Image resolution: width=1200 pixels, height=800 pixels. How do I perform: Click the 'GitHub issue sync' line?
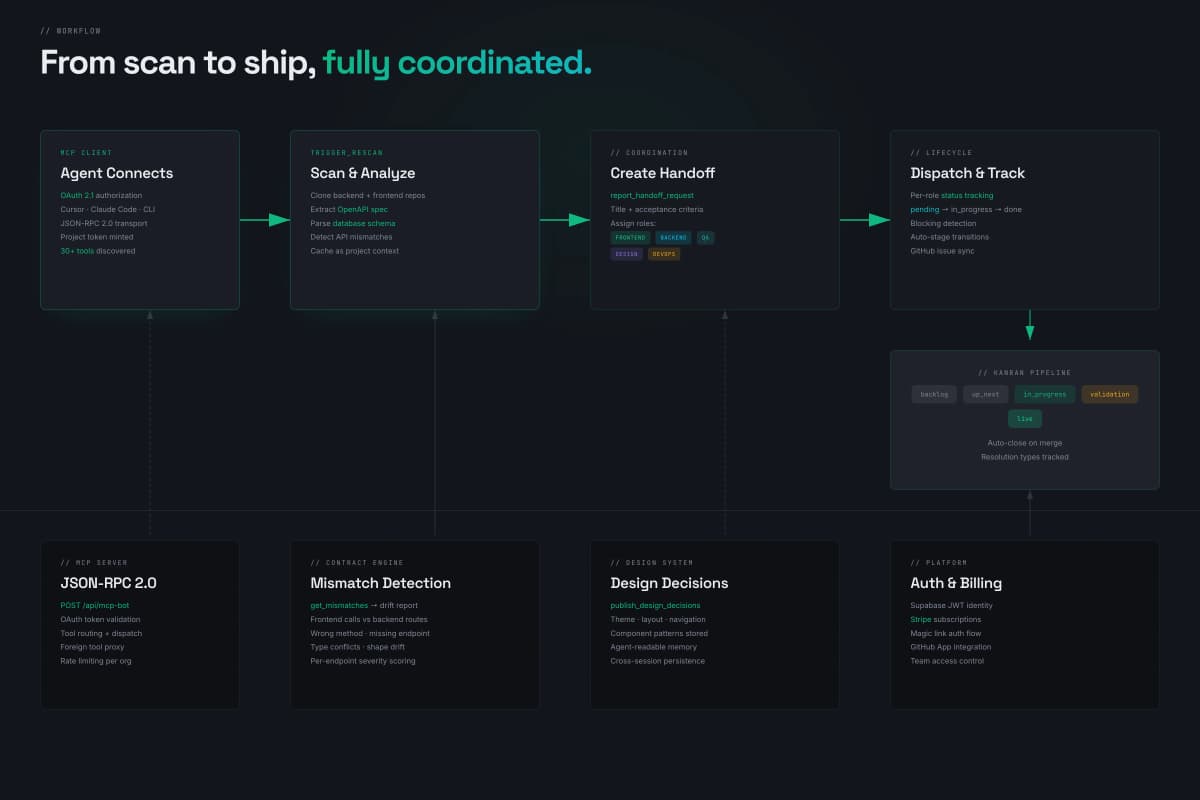pyautogui.click(x=942, y=251)
